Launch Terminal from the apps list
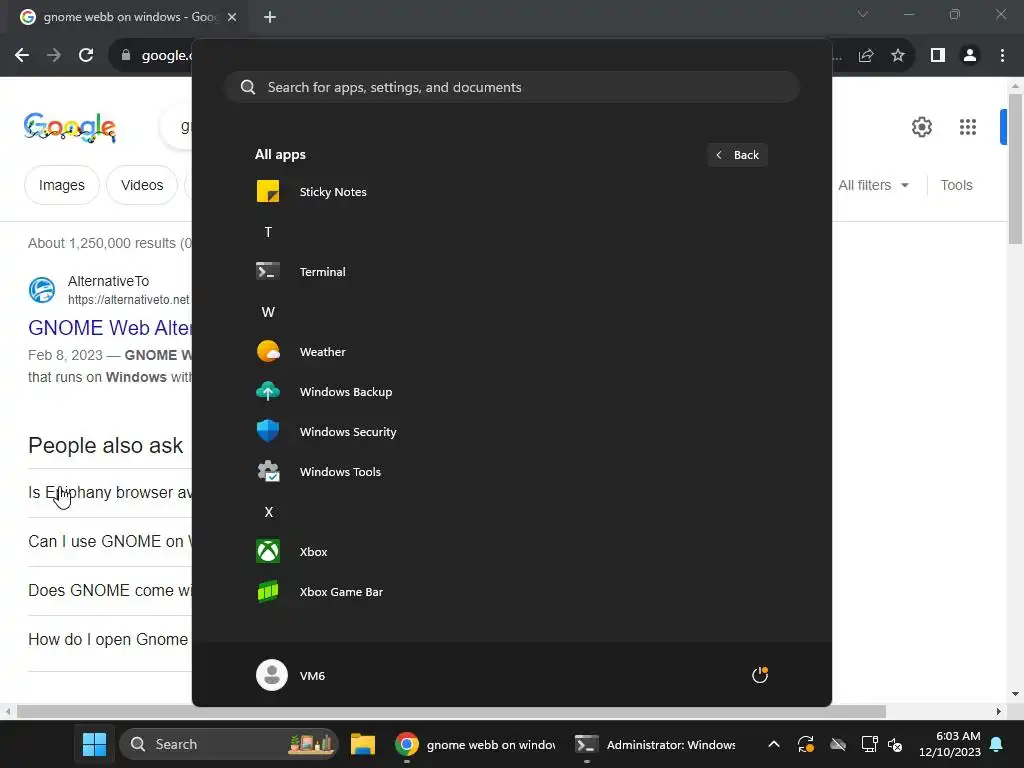This screenshot has width=1024, height=768. point(511,272)
